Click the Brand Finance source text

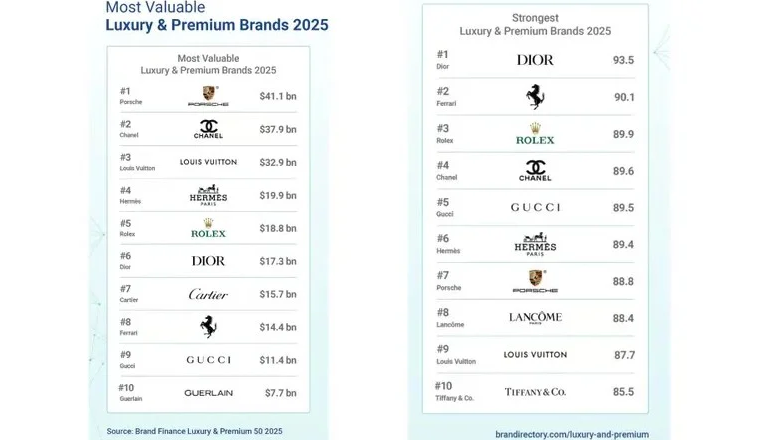pyautogui.click(x=194, y=431)
